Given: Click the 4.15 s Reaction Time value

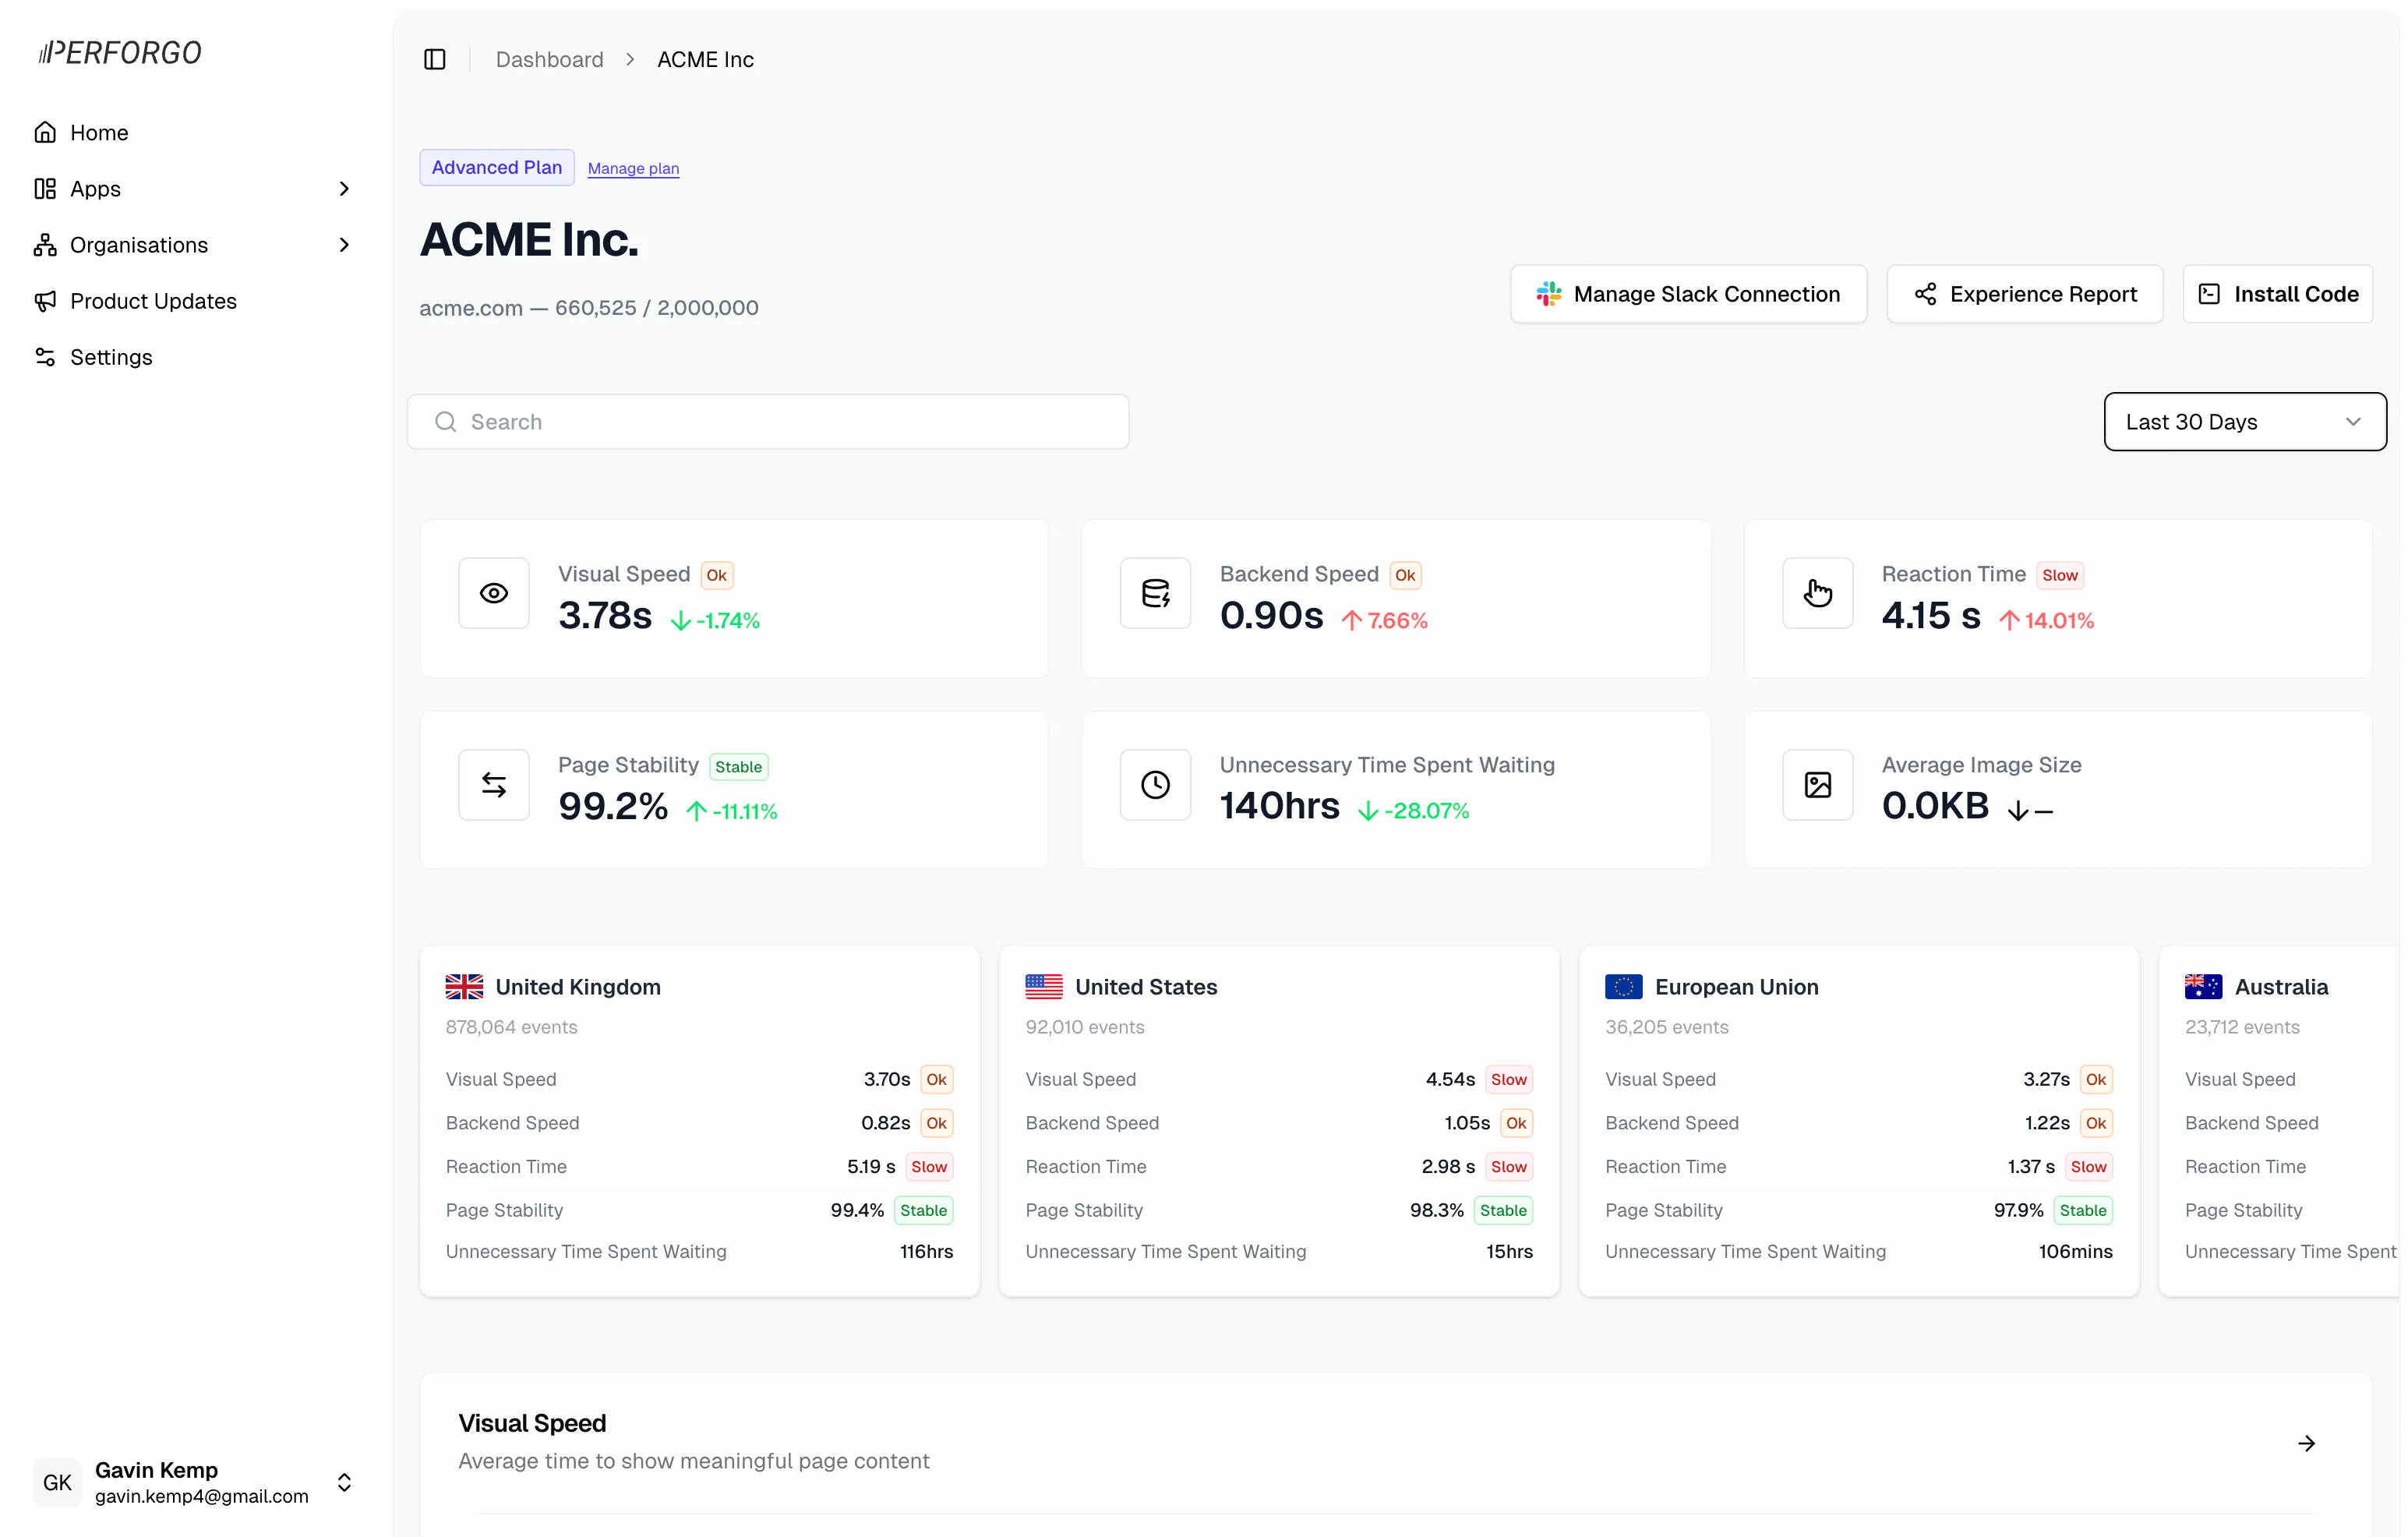Looking at the screenshot, I should [x=1931, y=616].
